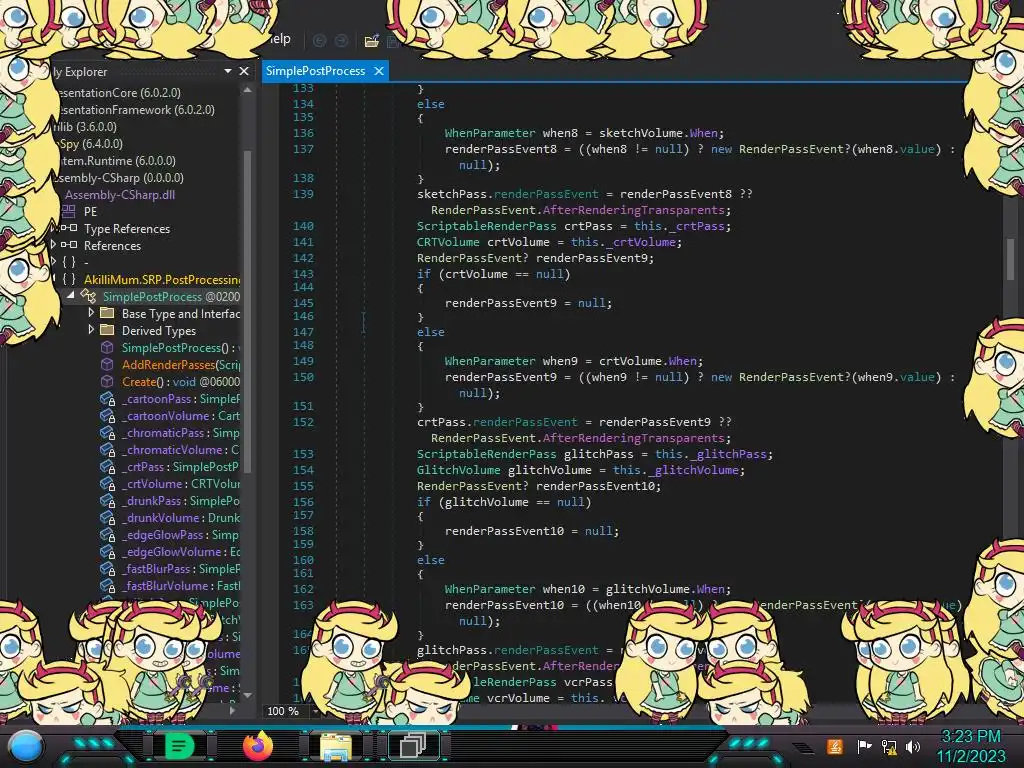Viewport: 1024px width, 768px height.
Task: Click the Base Type and Interfaces folder icon
Action: pos(107,313)
